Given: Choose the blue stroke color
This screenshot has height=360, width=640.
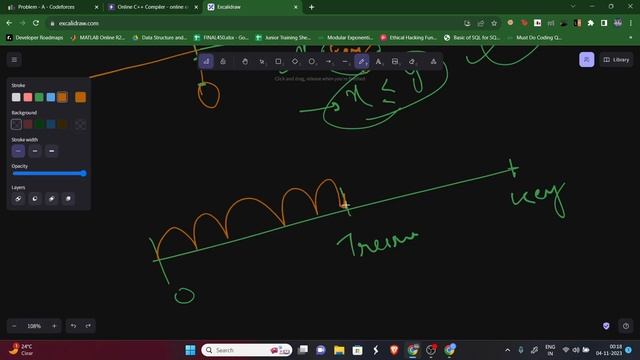Looking at the screenshot, I should pos(51,97).
